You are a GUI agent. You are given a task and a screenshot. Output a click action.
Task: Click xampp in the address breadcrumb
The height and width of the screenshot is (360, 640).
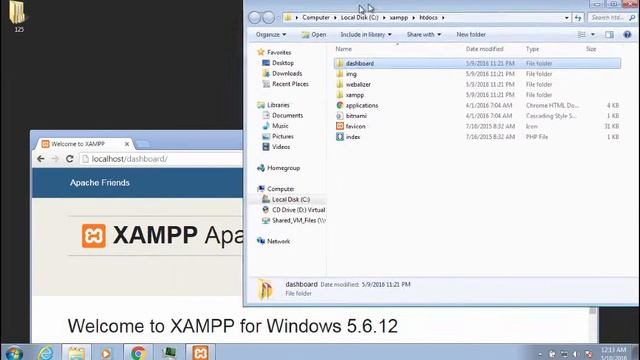tap(399, 18)
